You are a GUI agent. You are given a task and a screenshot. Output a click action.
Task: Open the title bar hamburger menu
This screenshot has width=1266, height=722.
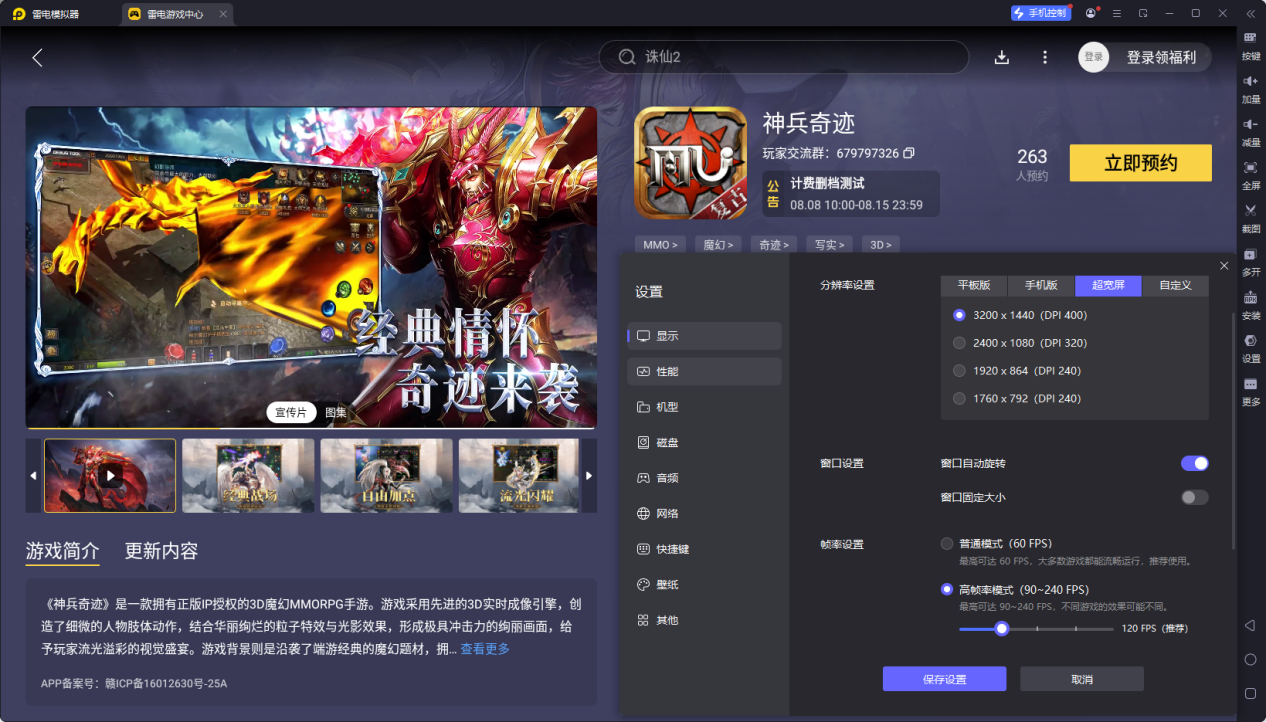[x=1116, y=14]
